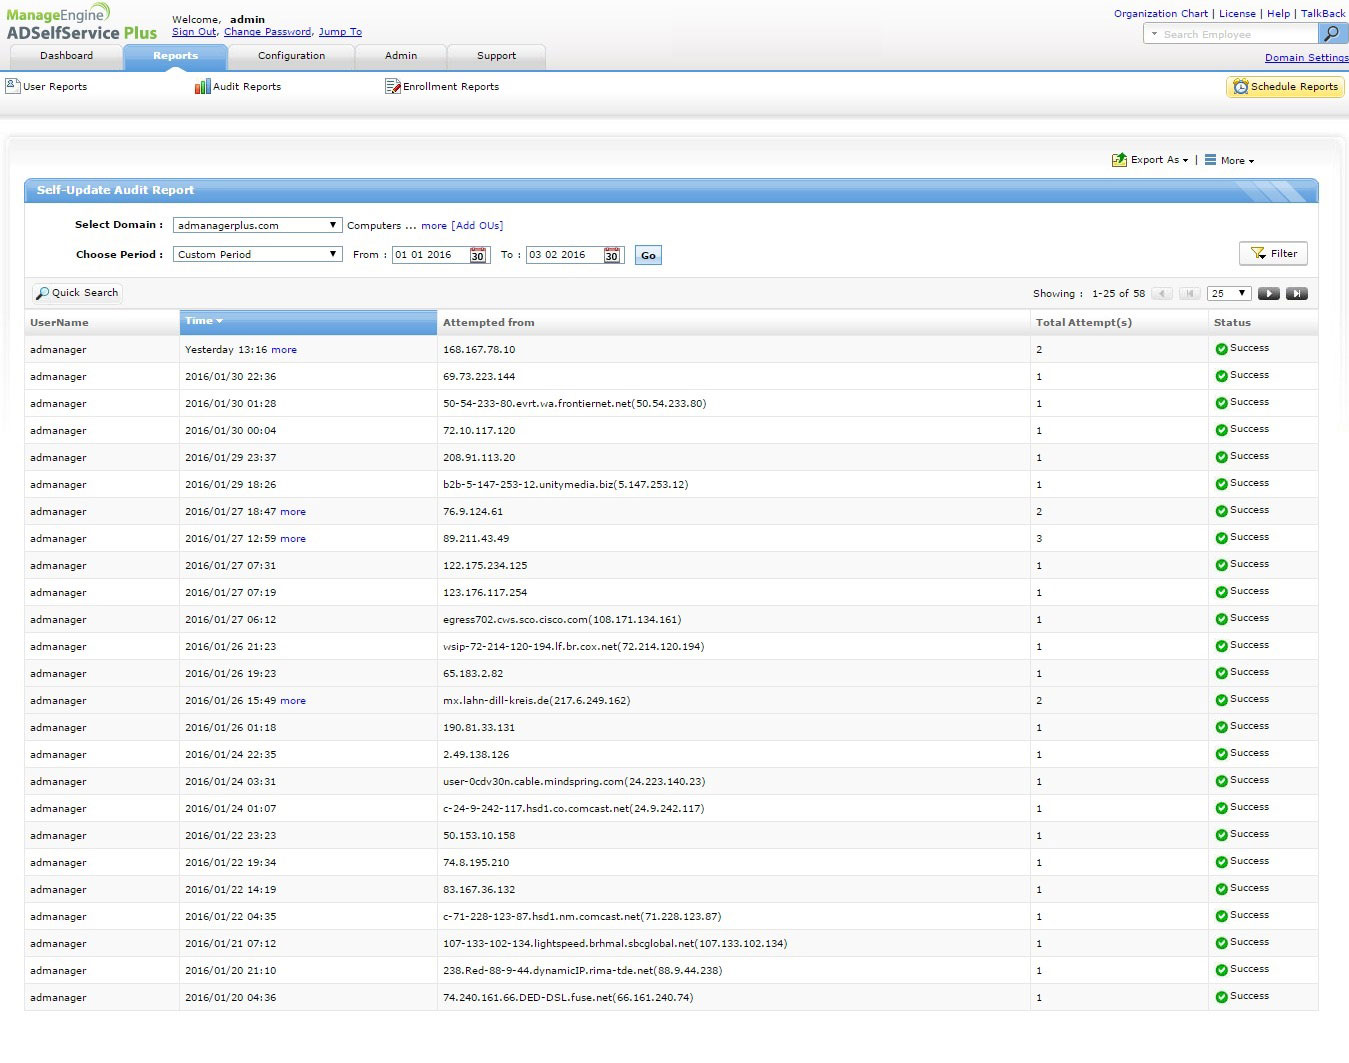Expand the Select Domain dropdown
This screenshot has height=1063, width=1349.
[258, 226]
